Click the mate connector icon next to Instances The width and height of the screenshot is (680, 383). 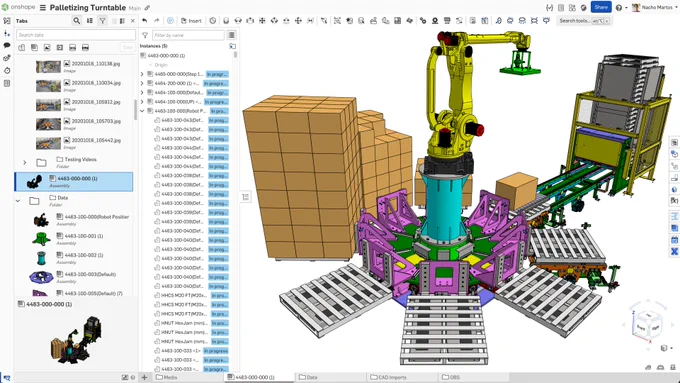click(x=232, y=46)
